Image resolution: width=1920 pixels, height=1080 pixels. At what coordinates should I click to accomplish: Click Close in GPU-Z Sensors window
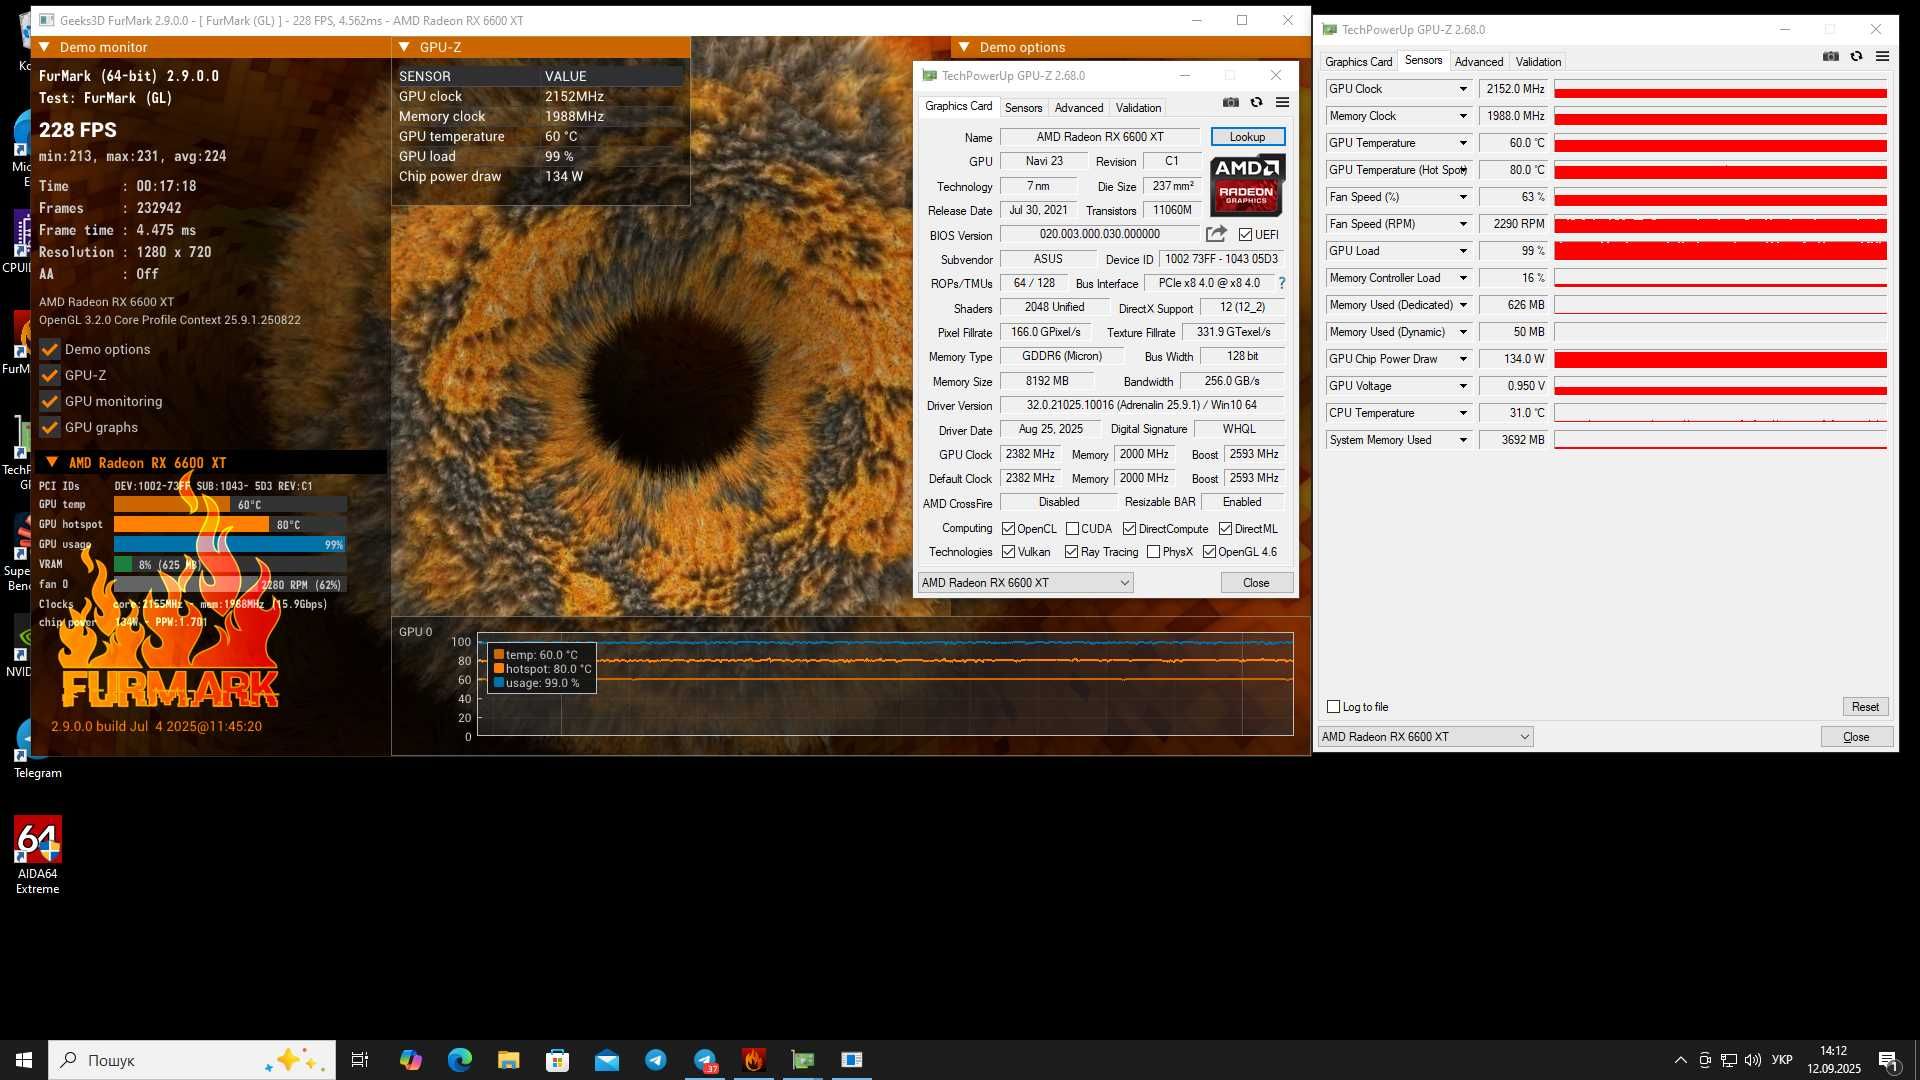coord(1856,737)
